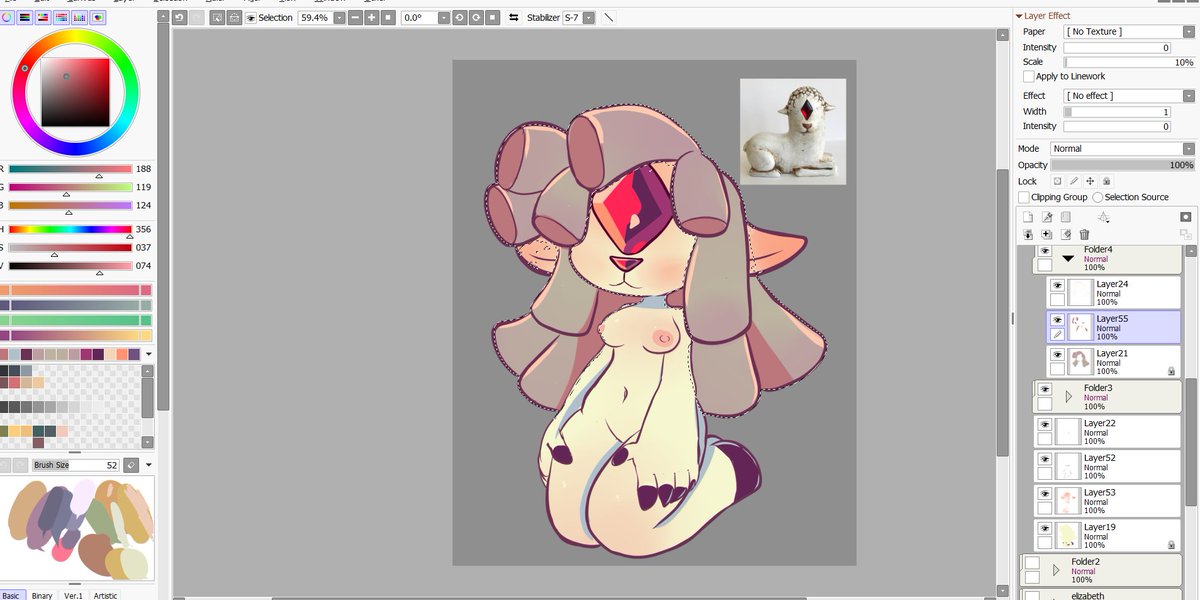The height and width of the screenshot is (600, 1200).
Task: Hide Folder3 with its eye icon
Action: tap(1045, 389)
